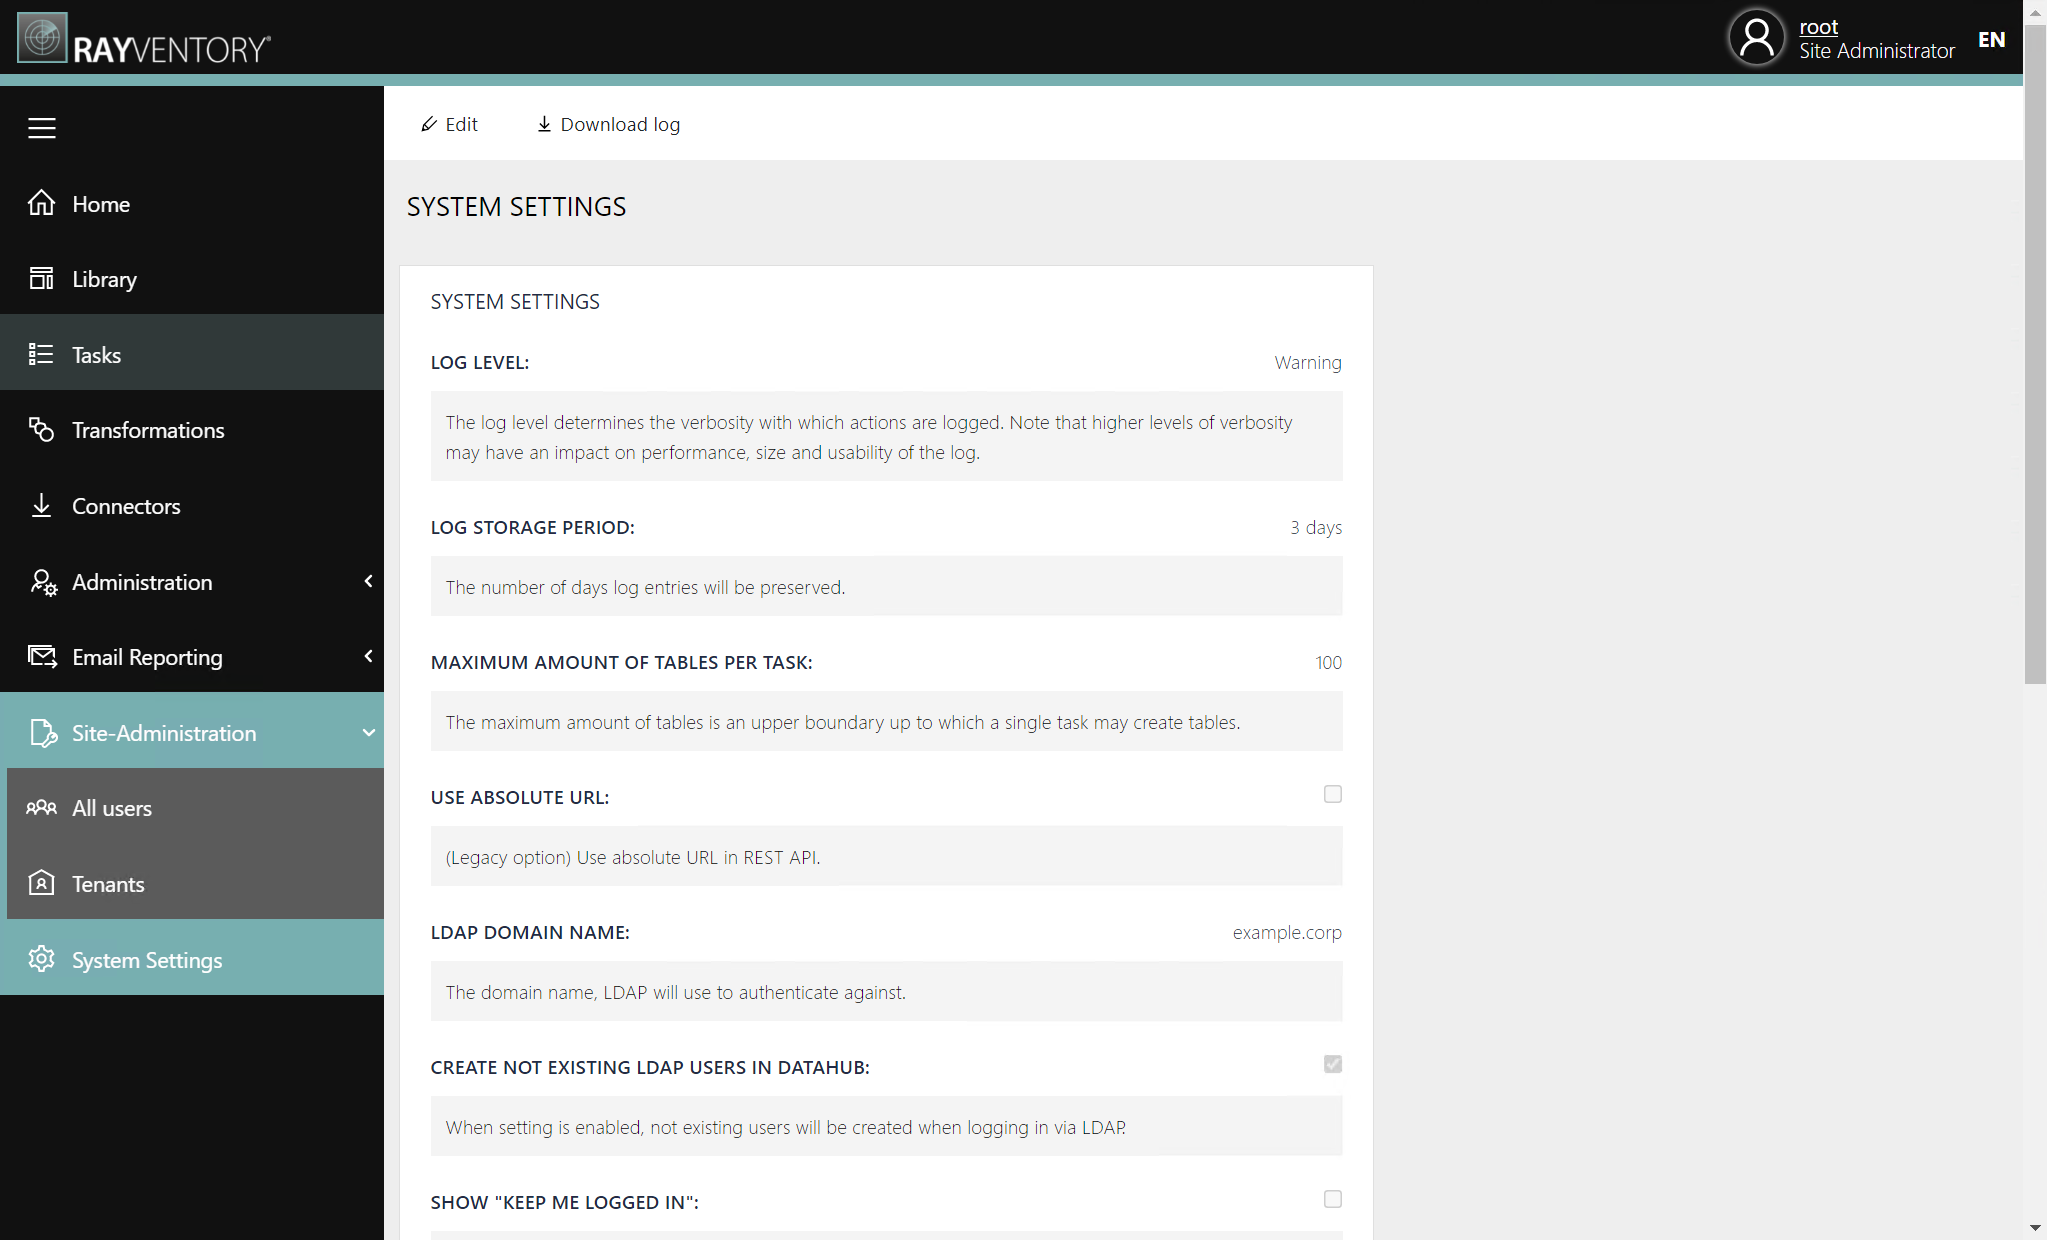The image size is (2047, 1240).
Task: Click the LOG LEVEL label
Action: click(480, 362)
